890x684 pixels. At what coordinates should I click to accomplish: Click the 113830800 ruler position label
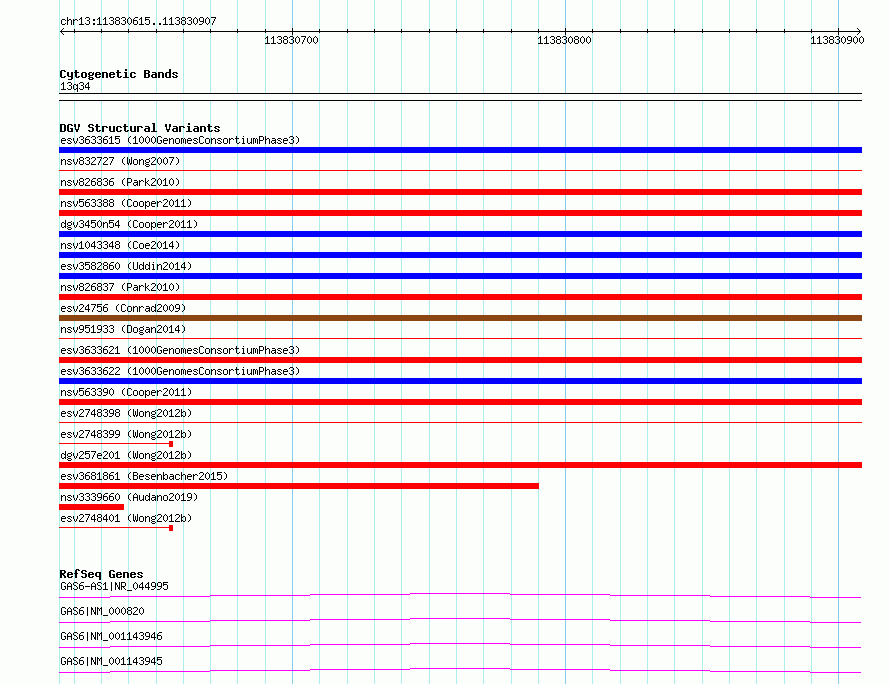pos(564,40)
